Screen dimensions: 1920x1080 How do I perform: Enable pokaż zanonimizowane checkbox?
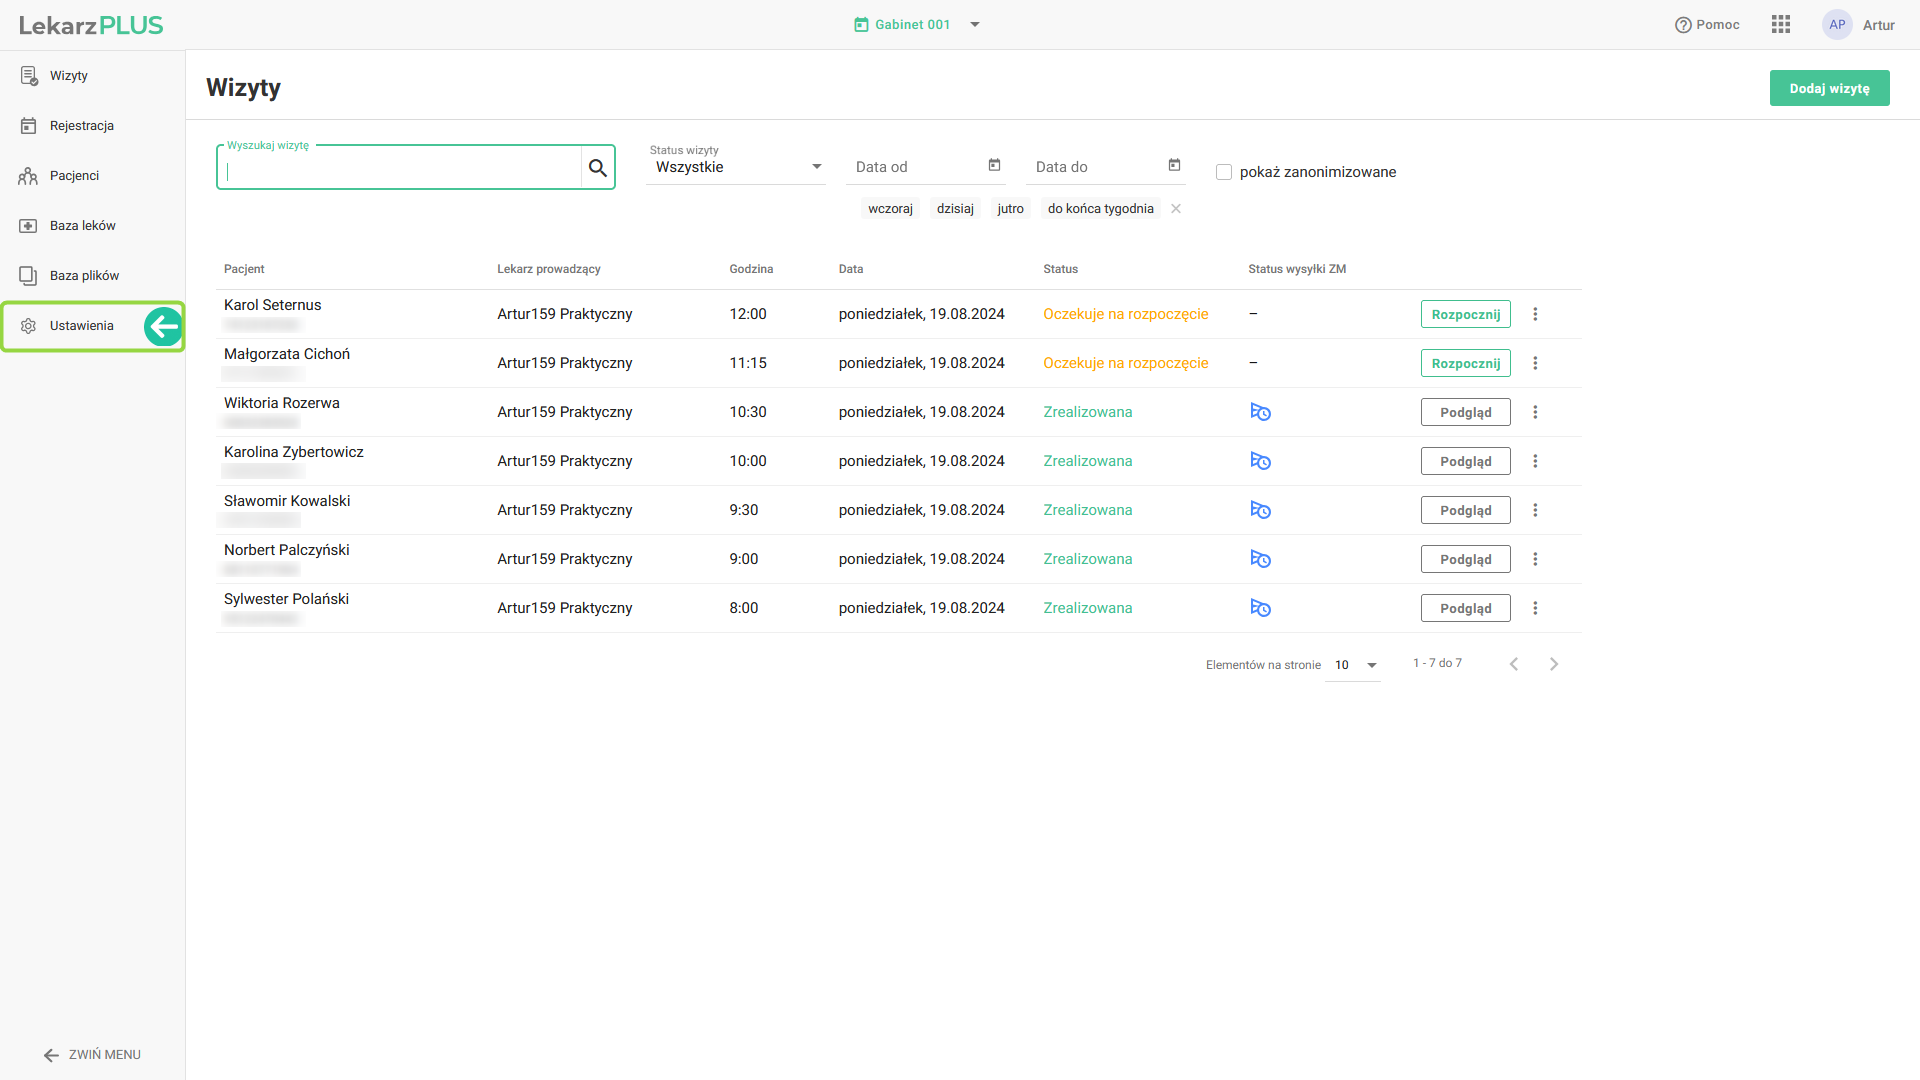(x=1224, y=172)
